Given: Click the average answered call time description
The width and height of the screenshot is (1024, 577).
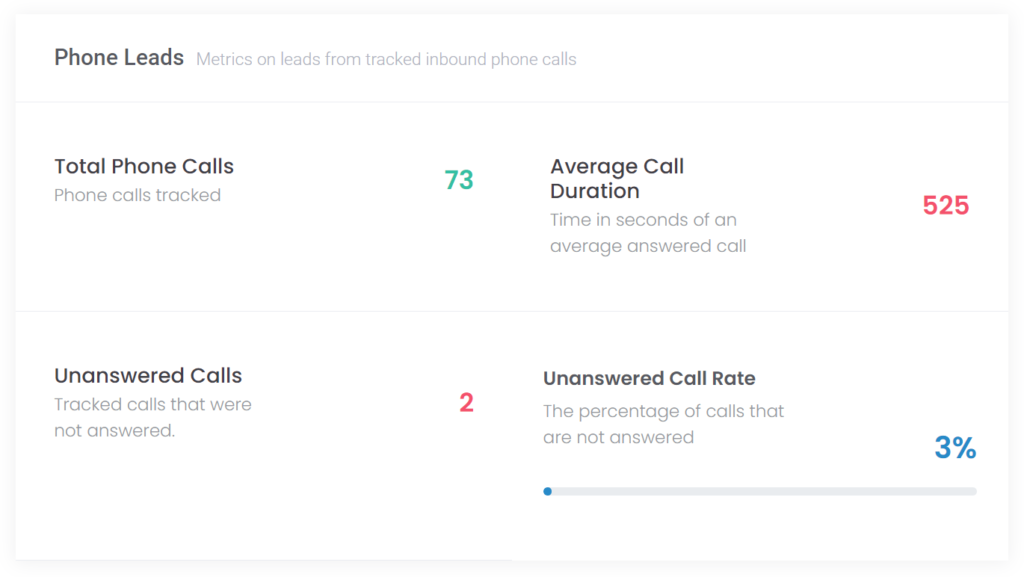Looking at the screenshot, I should click(648, 233).
